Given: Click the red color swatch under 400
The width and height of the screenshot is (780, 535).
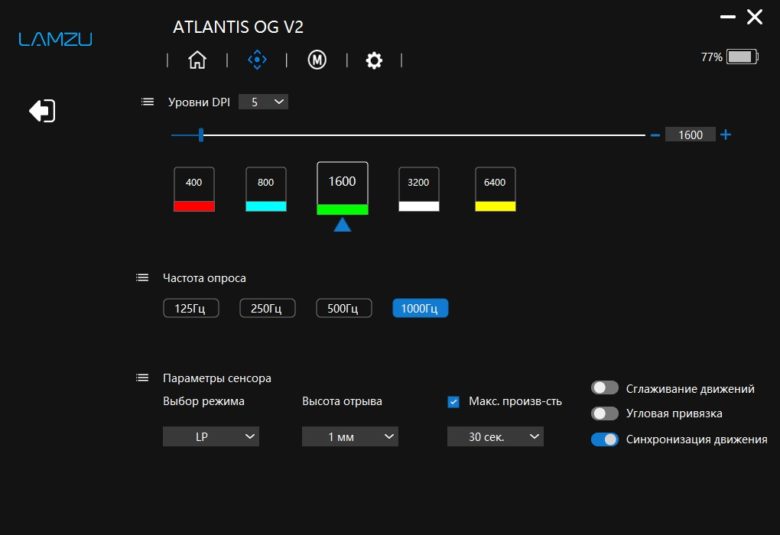Looking at the screenshot, I should (194, 207).
